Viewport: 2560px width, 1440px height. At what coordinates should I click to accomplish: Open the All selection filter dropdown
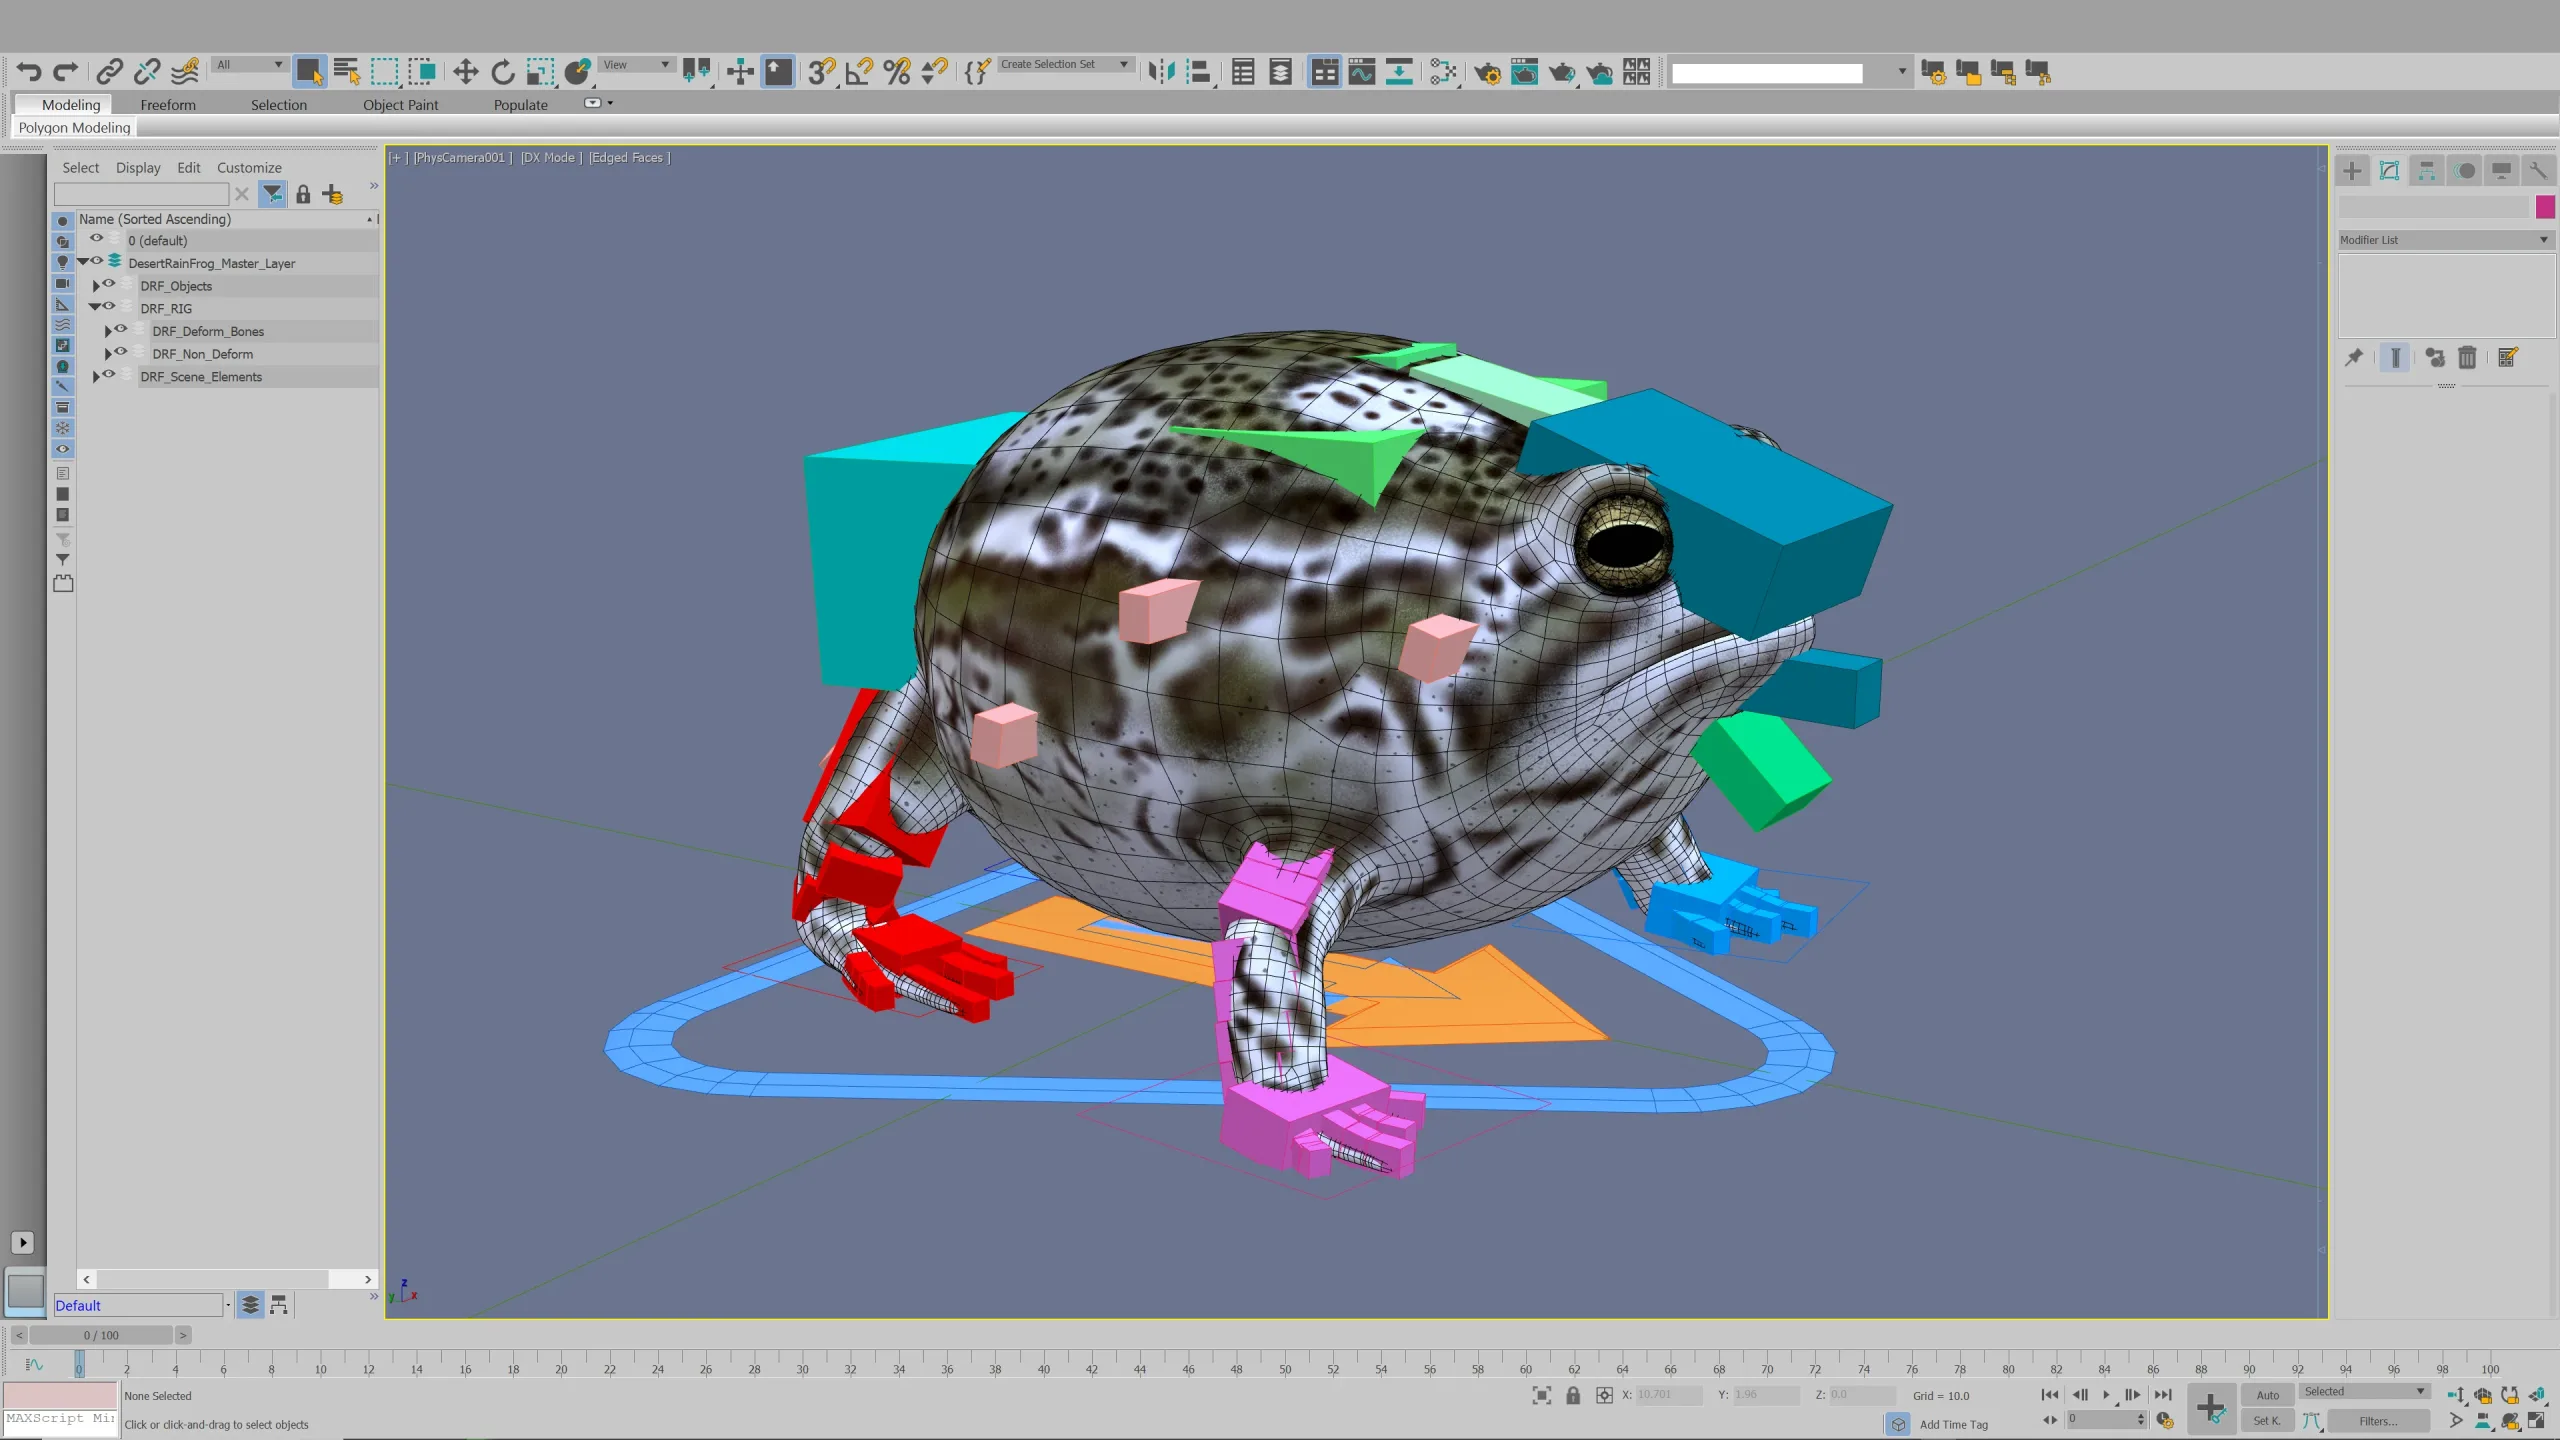249,65
